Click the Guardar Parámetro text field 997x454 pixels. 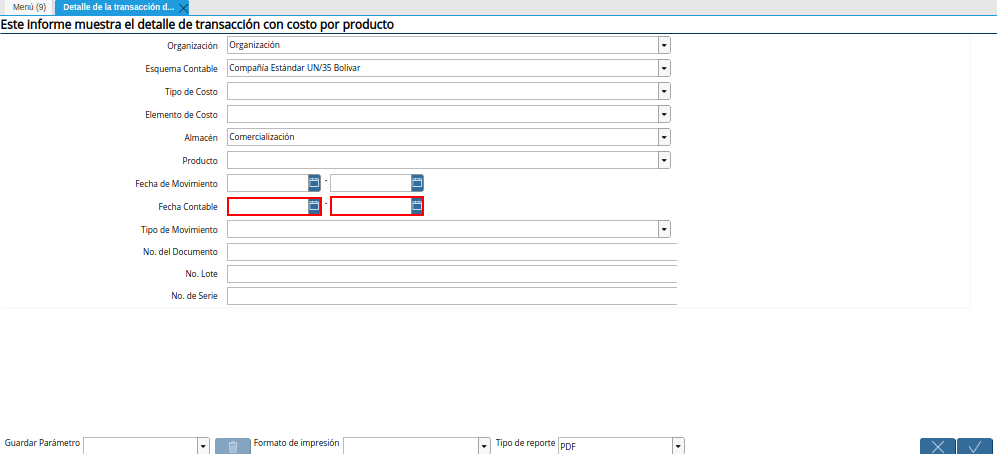tap(141, 446)
